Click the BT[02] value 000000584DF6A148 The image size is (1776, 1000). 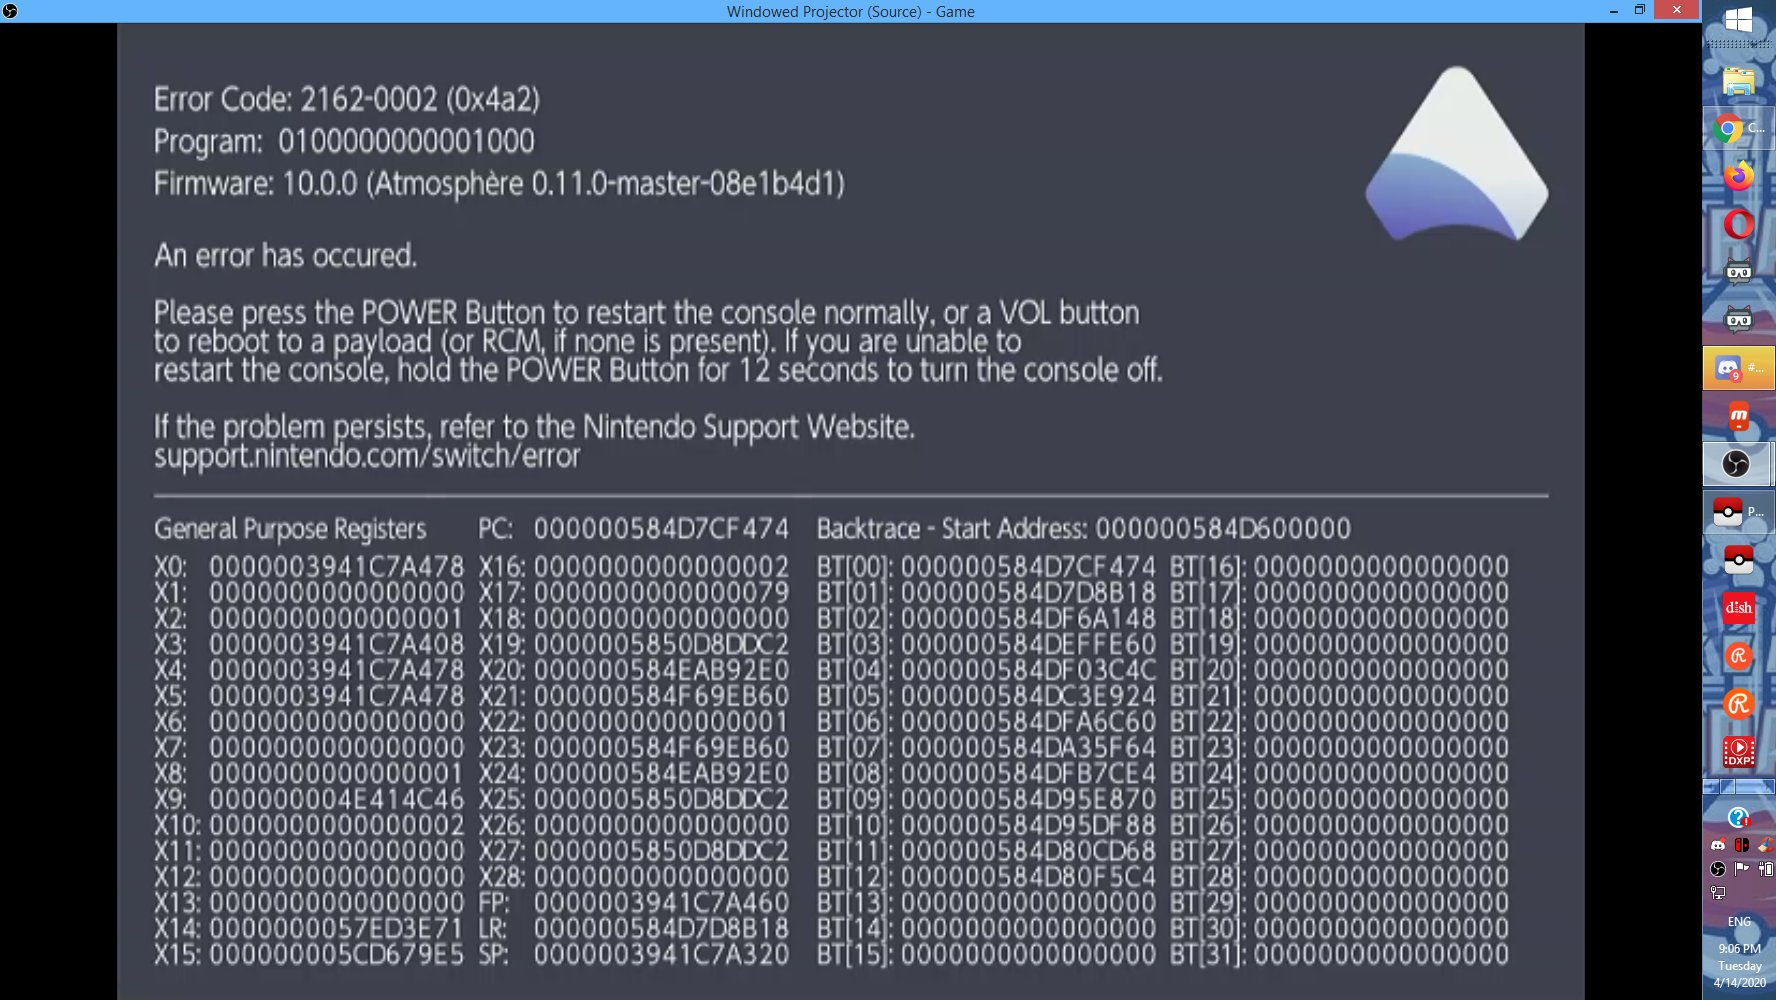pos(1028,618)
